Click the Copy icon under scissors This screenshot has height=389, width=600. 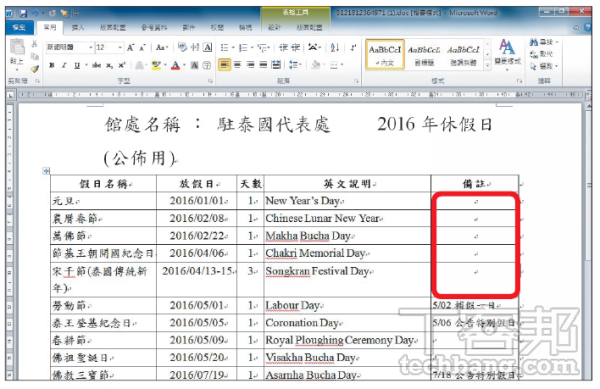pyautogui.click(x=34, y=57)
